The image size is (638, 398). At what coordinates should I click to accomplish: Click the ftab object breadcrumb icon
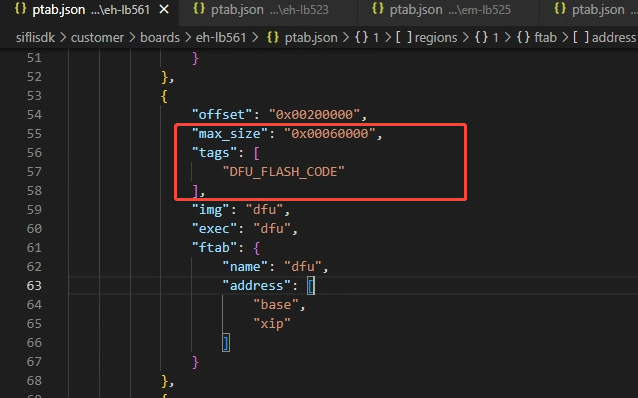point(523,37)
